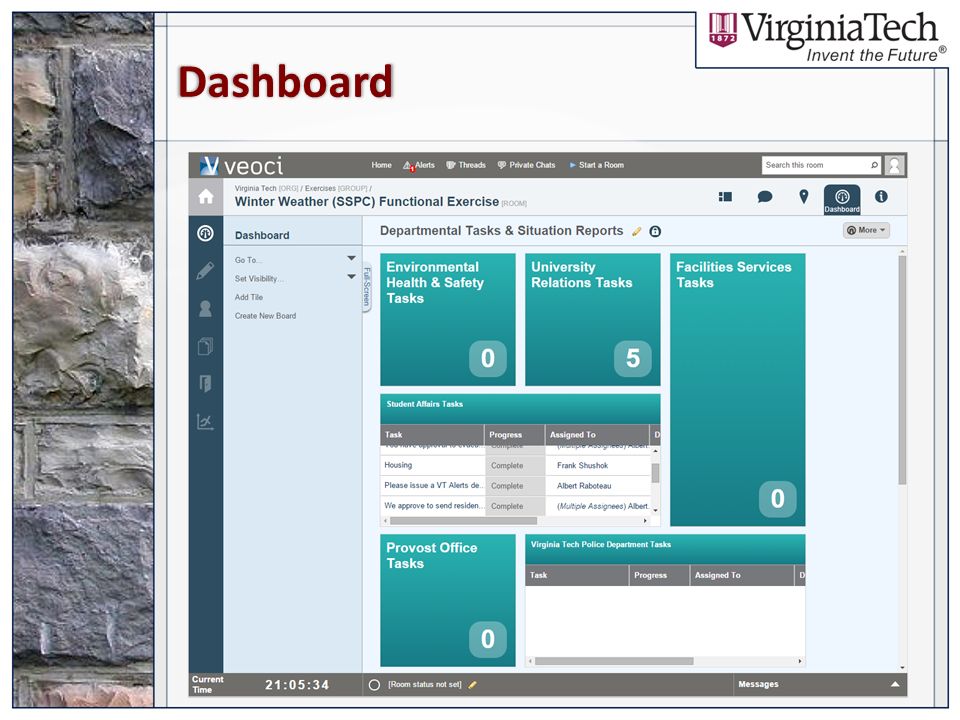Click the person sidebar icon
This screenshot has width=960, height=720.
pyautogui.click(x=206, y=309)
